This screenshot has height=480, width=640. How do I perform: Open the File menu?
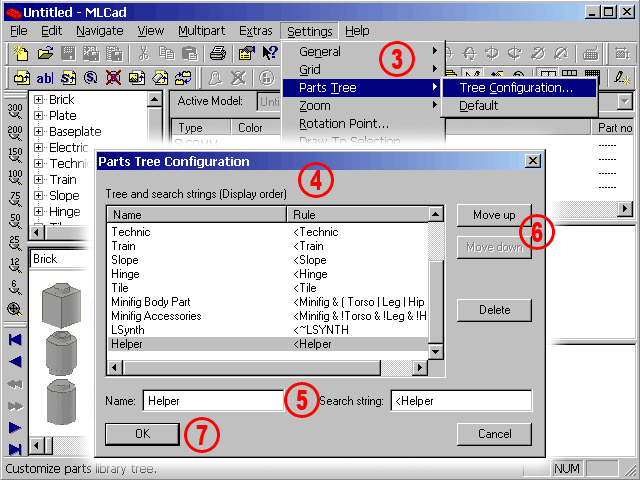pos(19,31)
